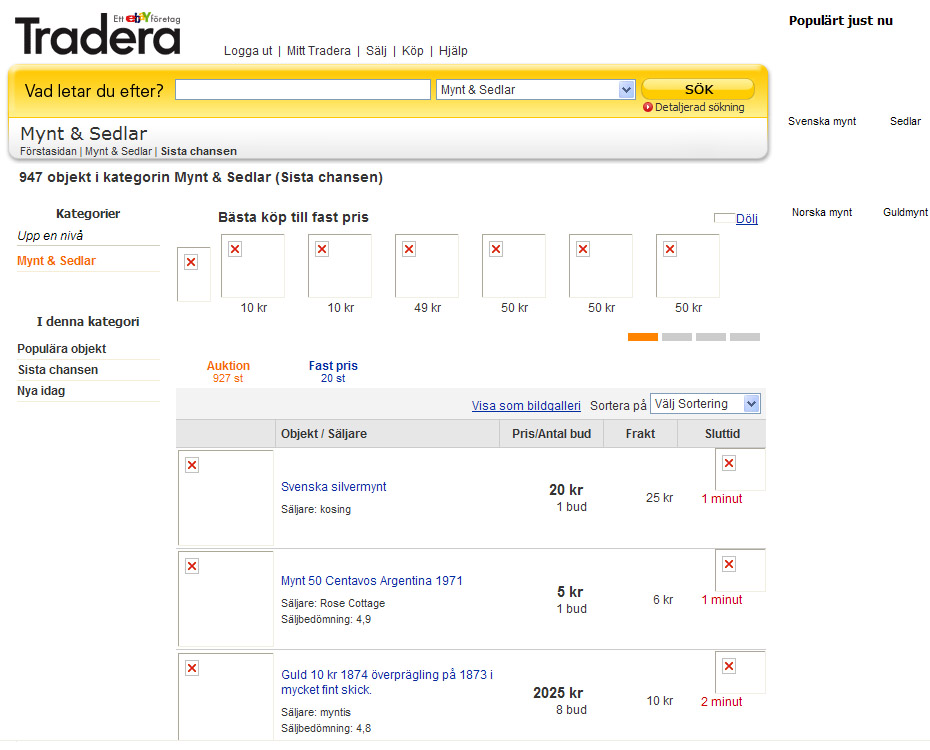Click Säljare: Rose Cottage text
This screenshot has width=930, height=750.
point(333,603)
